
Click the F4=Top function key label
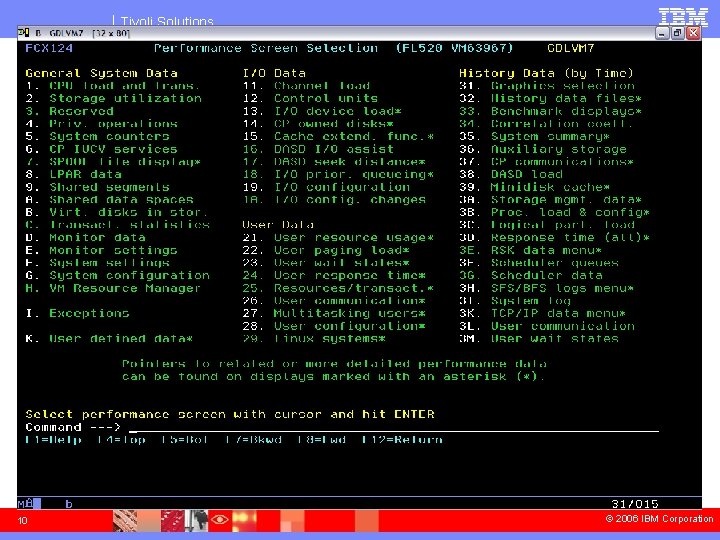122,440
